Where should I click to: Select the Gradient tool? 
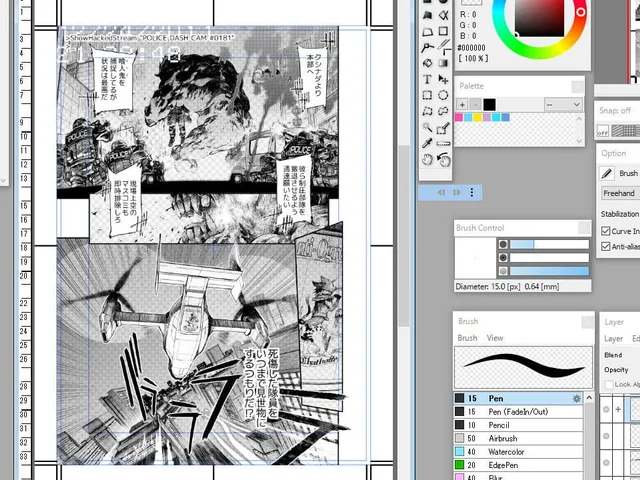coord(443,63)
